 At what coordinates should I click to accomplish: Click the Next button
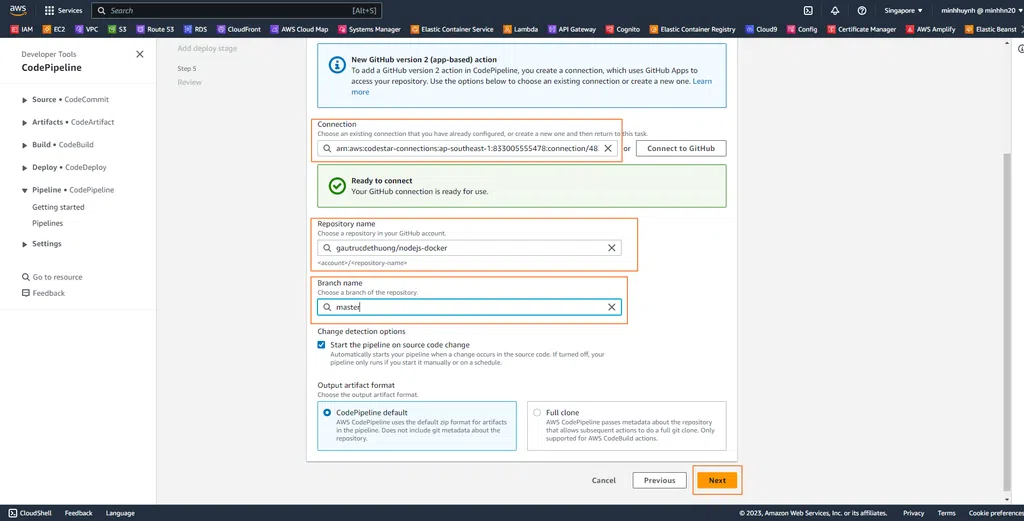point(717,481)
